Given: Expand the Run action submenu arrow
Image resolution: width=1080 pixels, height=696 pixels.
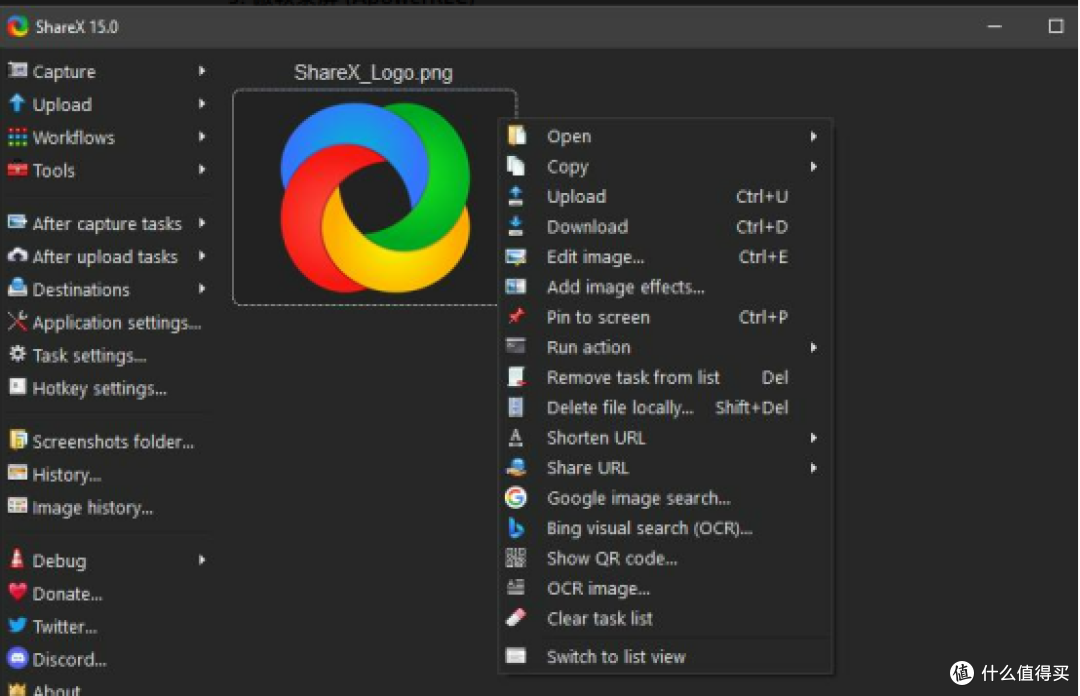Looking at the screenshot, I should click(813, 347).
